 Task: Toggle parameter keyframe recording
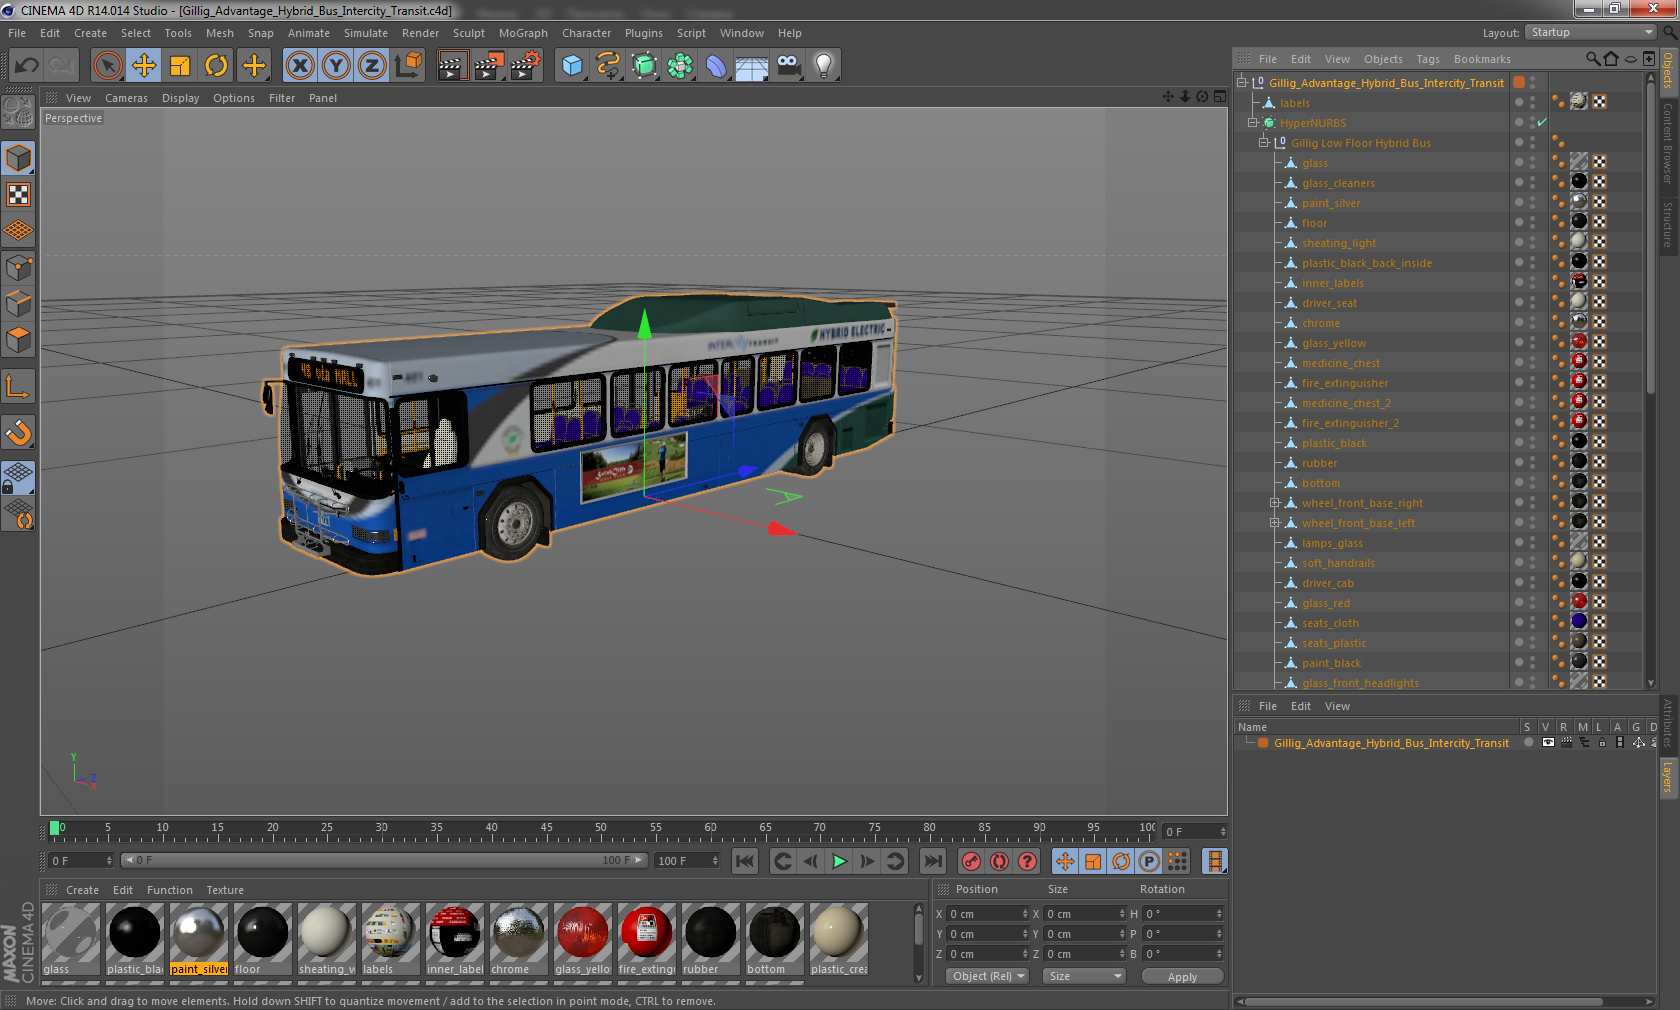(1149, 861)
